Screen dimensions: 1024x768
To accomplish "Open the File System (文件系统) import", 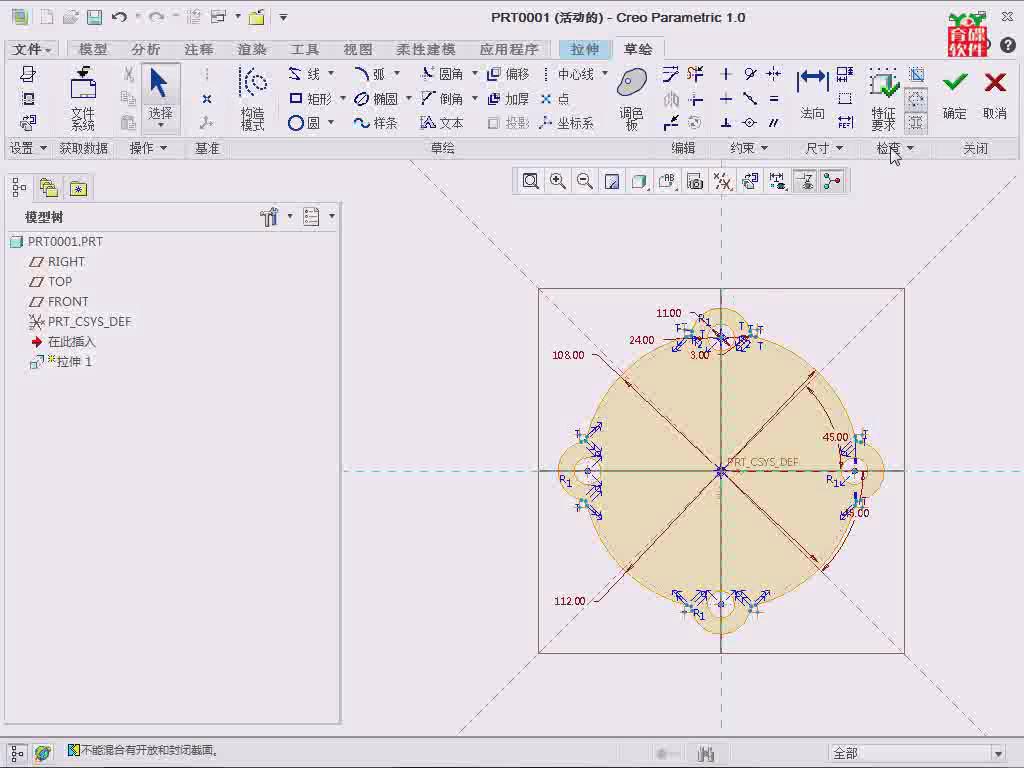I will pyautogui.click(x=83, y=98).
